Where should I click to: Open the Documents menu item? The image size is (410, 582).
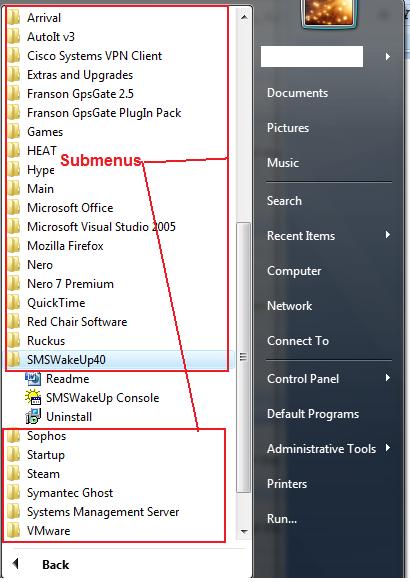tap(298, 93)
